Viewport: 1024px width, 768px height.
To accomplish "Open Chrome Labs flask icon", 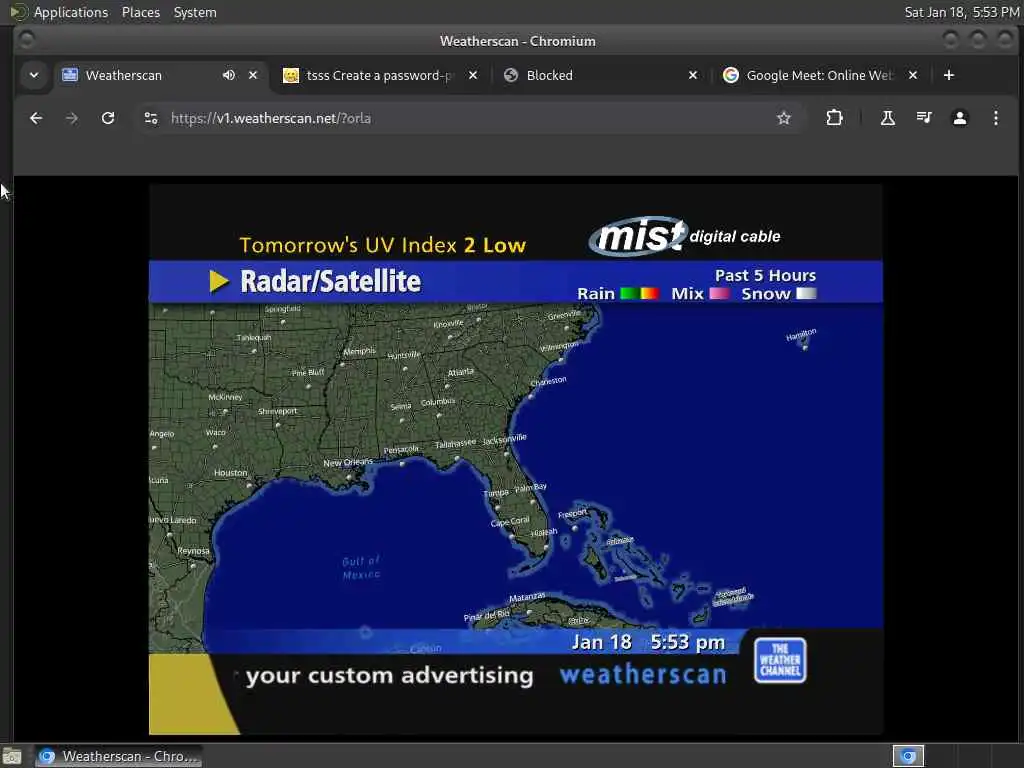I will [888, 118].
